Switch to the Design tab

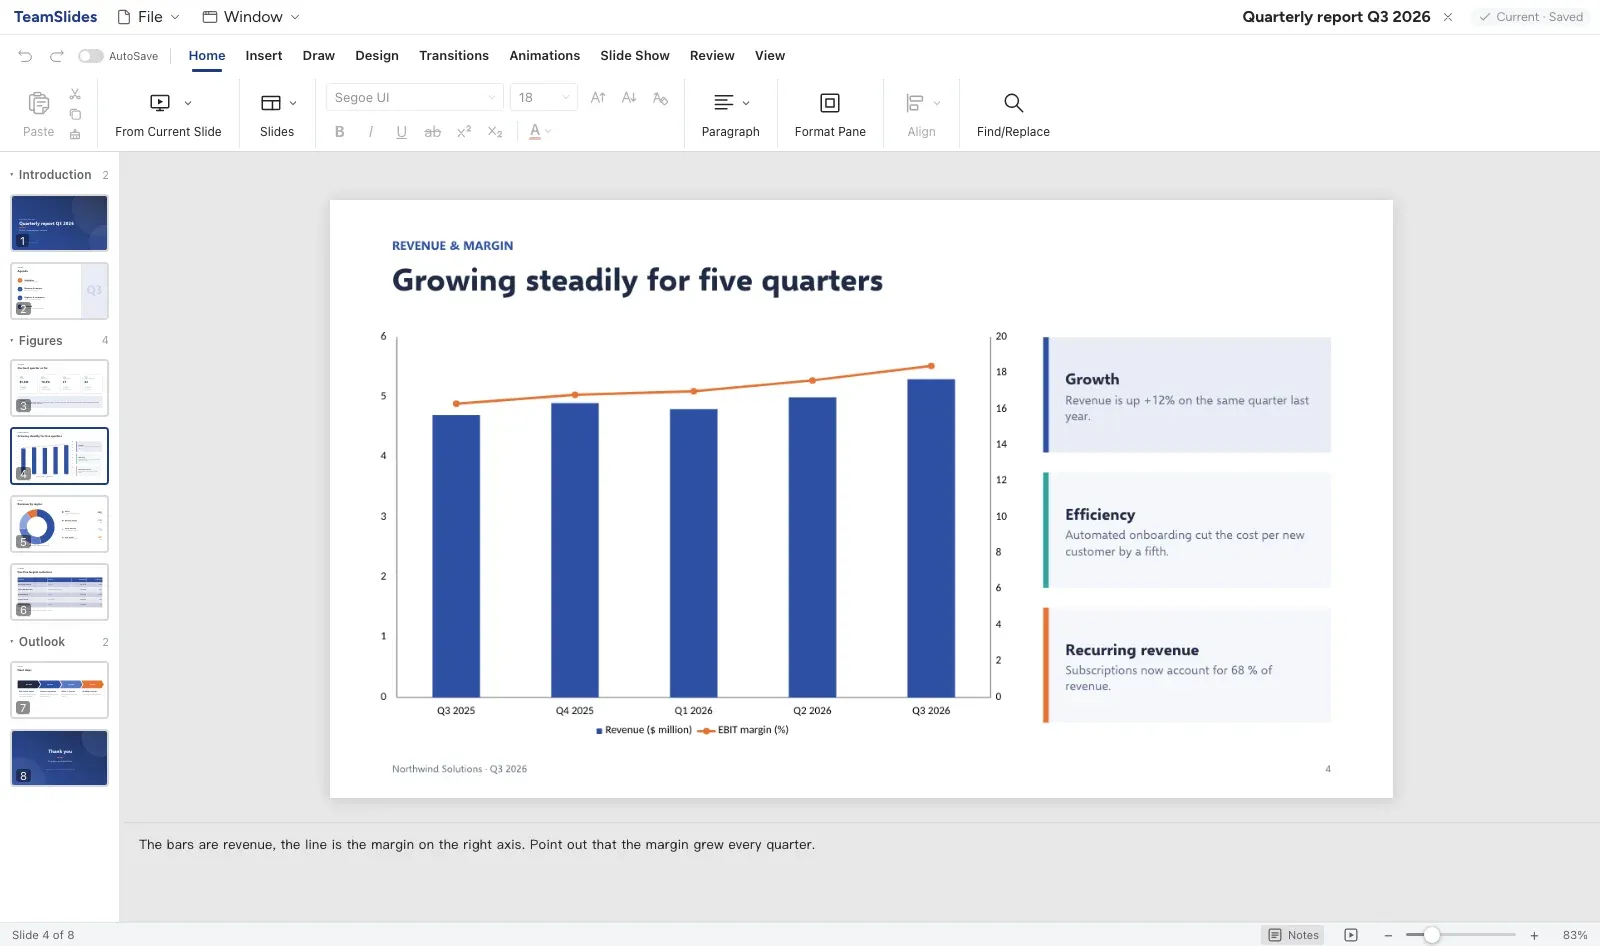click(x=377, y=56)
